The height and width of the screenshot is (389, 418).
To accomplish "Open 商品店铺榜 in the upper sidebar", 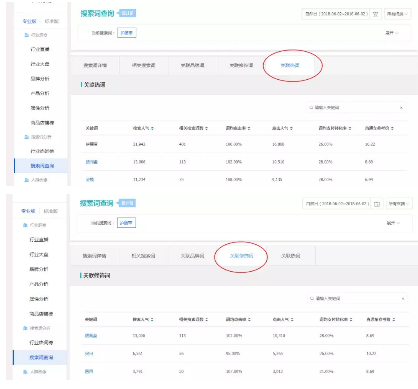I will pyautogui.click(x=42, y=123).
